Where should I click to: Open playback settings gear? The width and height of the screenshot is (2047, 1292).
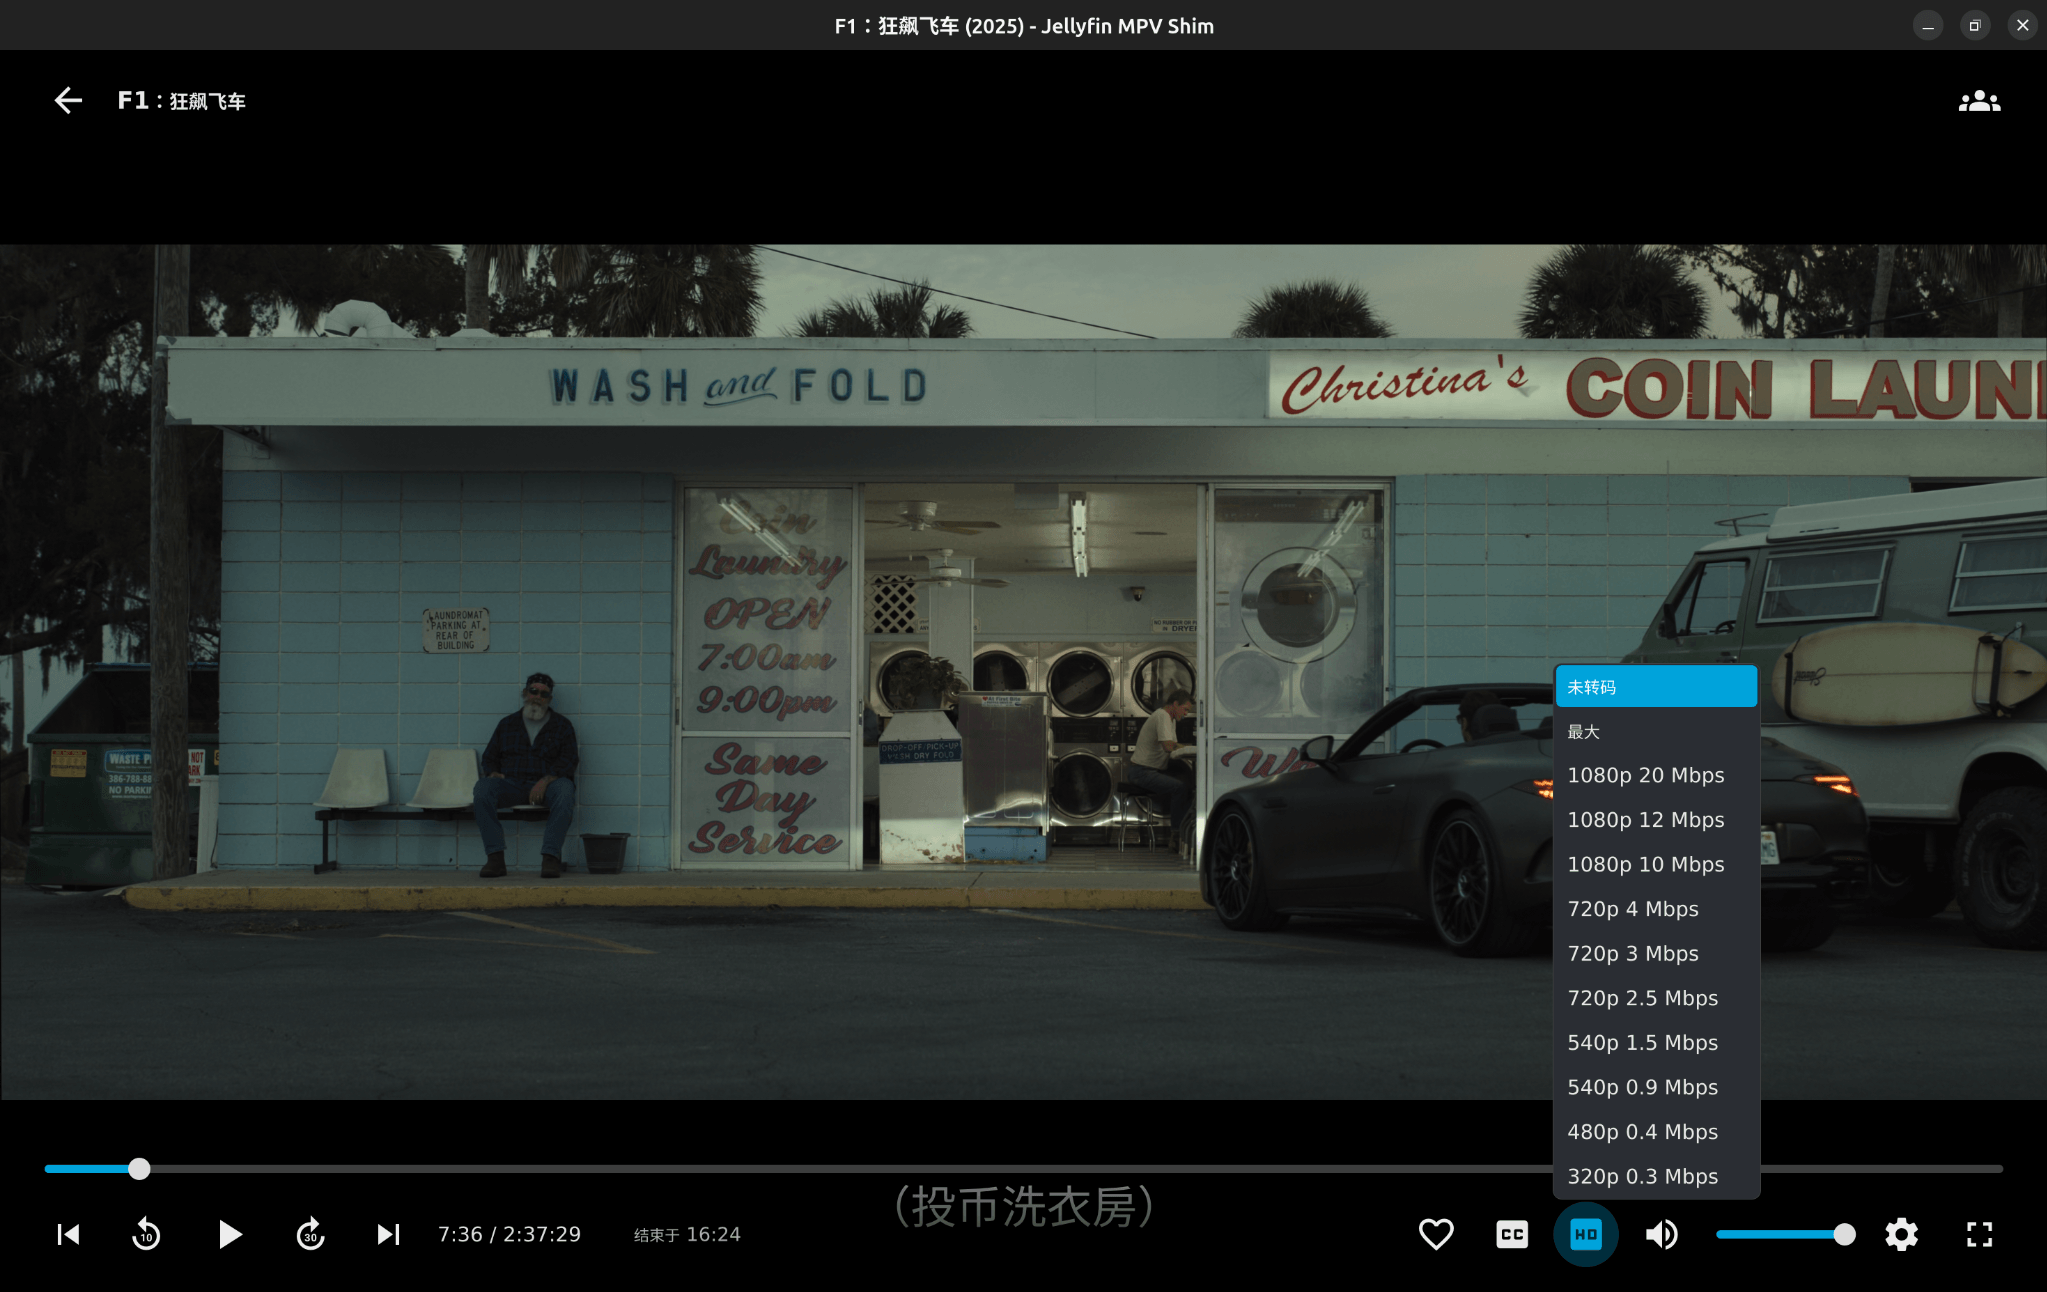click(x=1901, y=1234)
